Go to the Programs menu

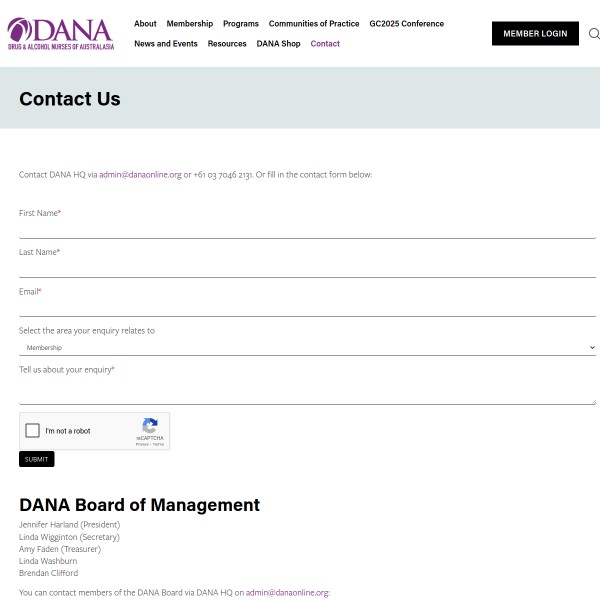241,24
